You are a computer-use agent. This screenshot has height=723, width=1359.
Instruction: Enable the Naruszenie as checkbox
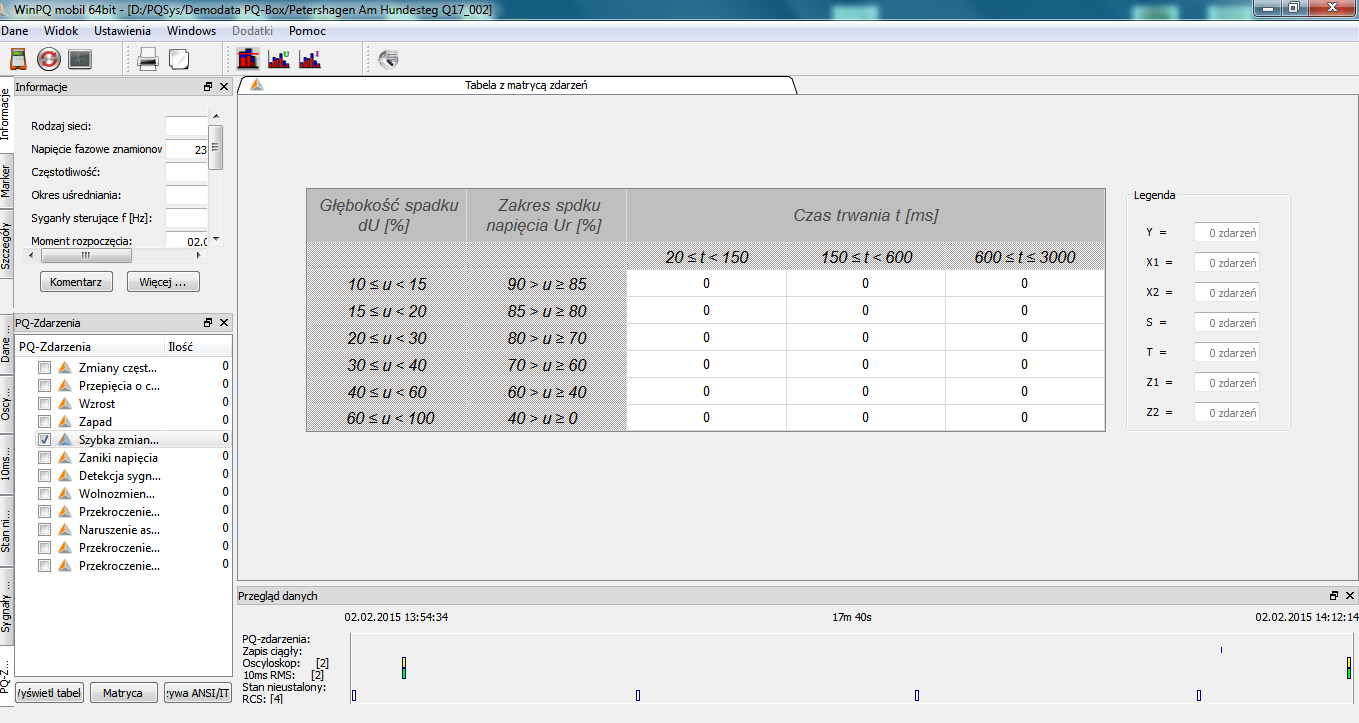point(44,530)
